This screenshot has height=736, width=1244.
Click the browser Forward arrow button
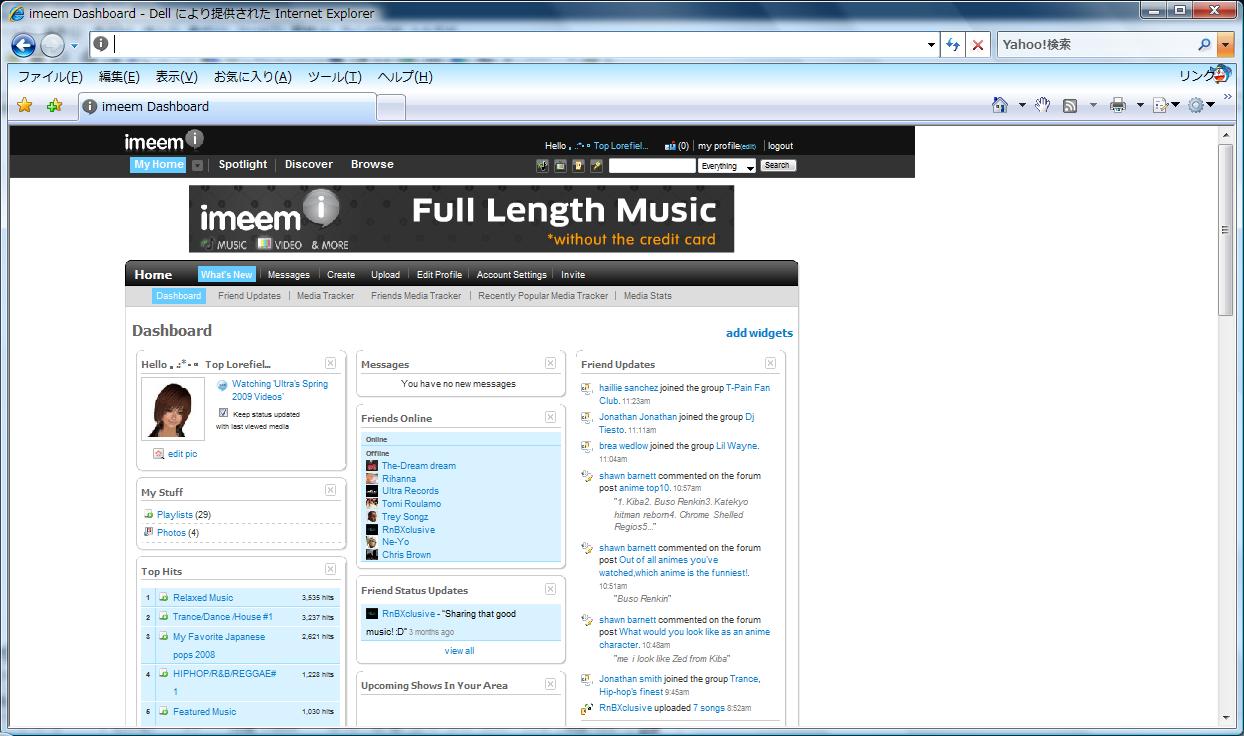[x=53, y=45]
